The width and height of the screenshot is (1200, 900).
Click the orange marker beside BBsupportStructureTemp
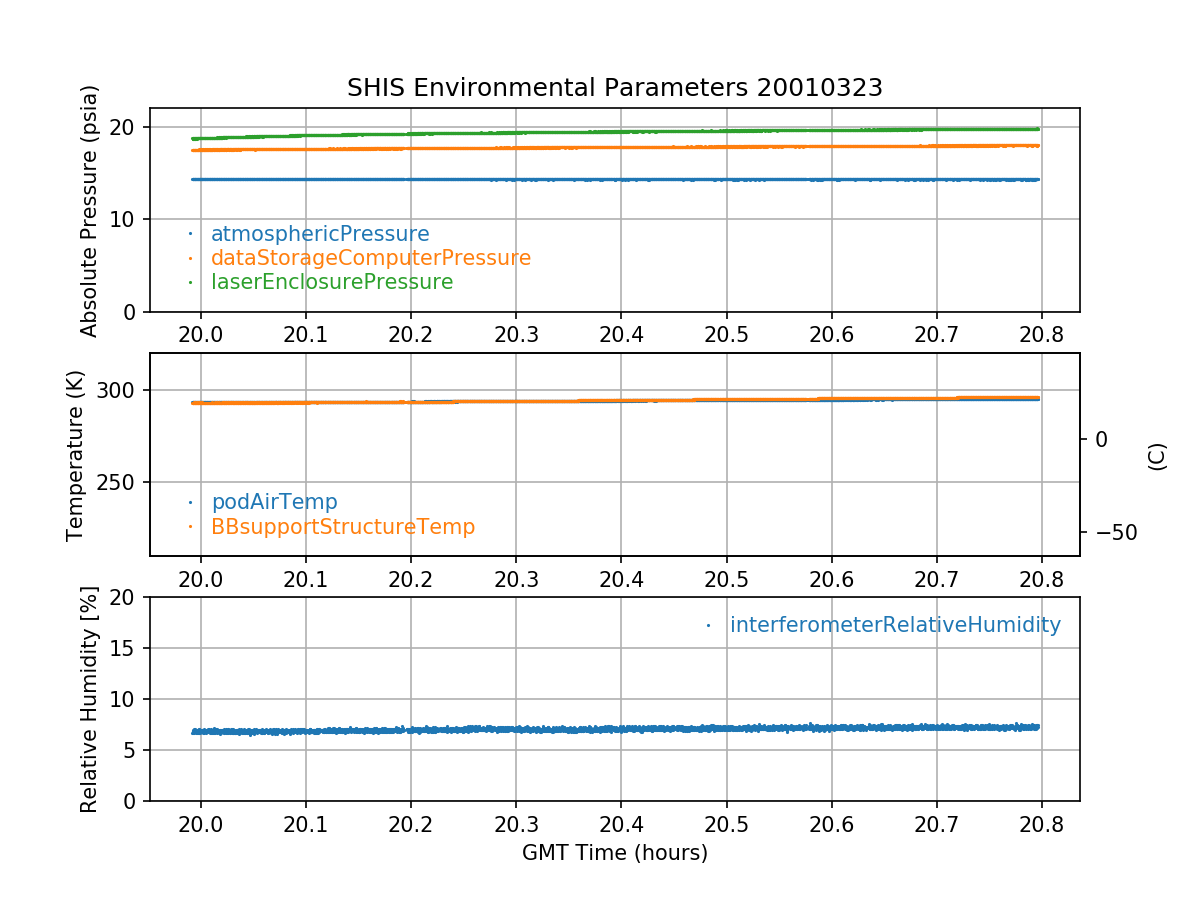pyautogui.click(x=190, y=527)
